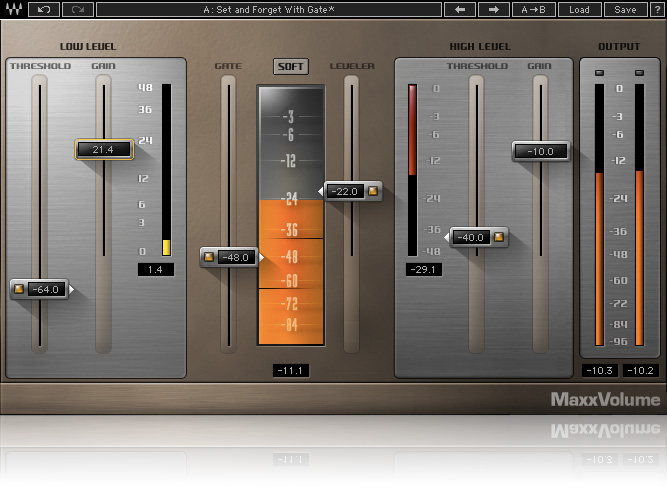The width and height of the screenshot is (667, 497).
Task: Click the redo arrow icon
Action: [78, 9]
